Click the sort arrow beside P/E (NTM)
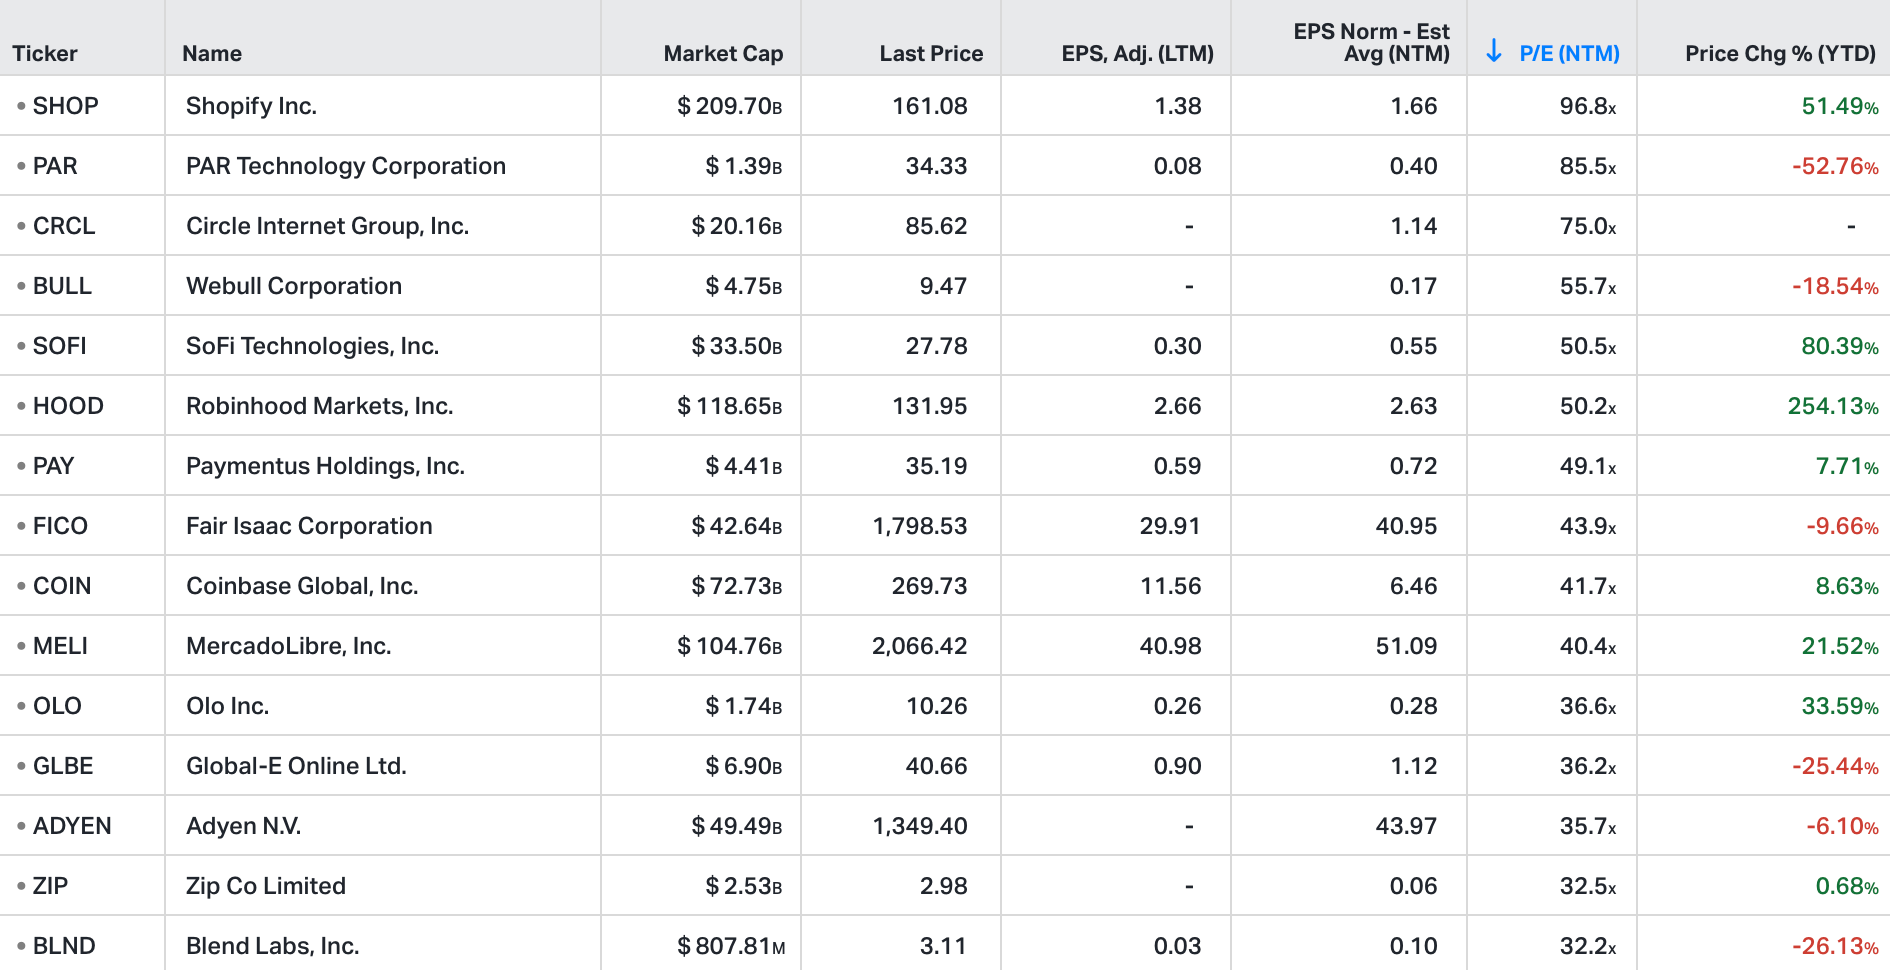Screen dimensions: 1890x970 (1494, 51)
